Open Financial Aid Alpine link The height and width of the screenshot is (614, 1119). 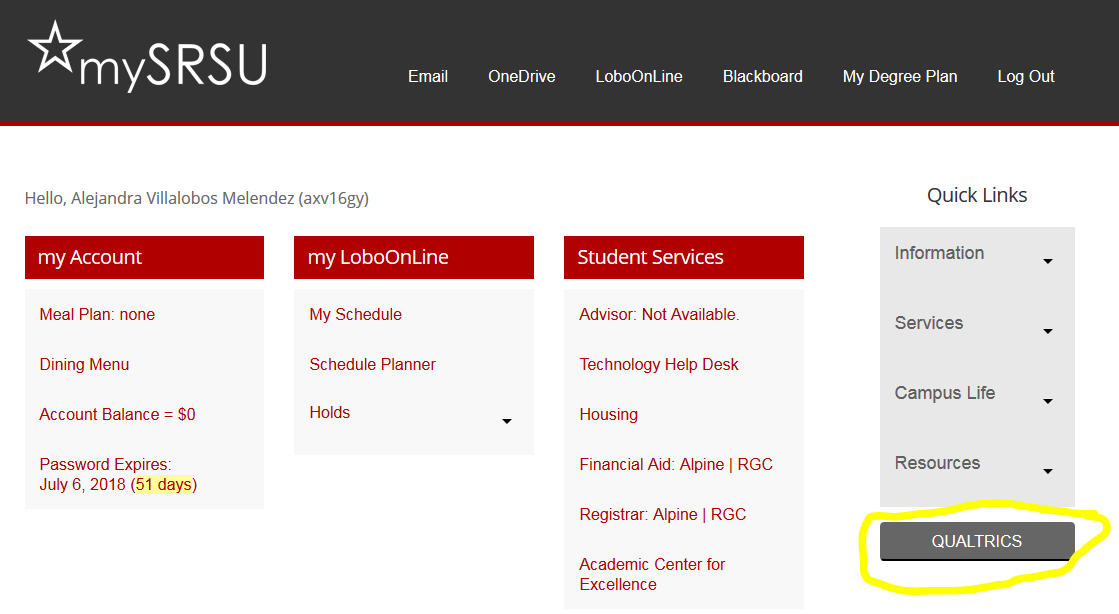tap(702, 464)
